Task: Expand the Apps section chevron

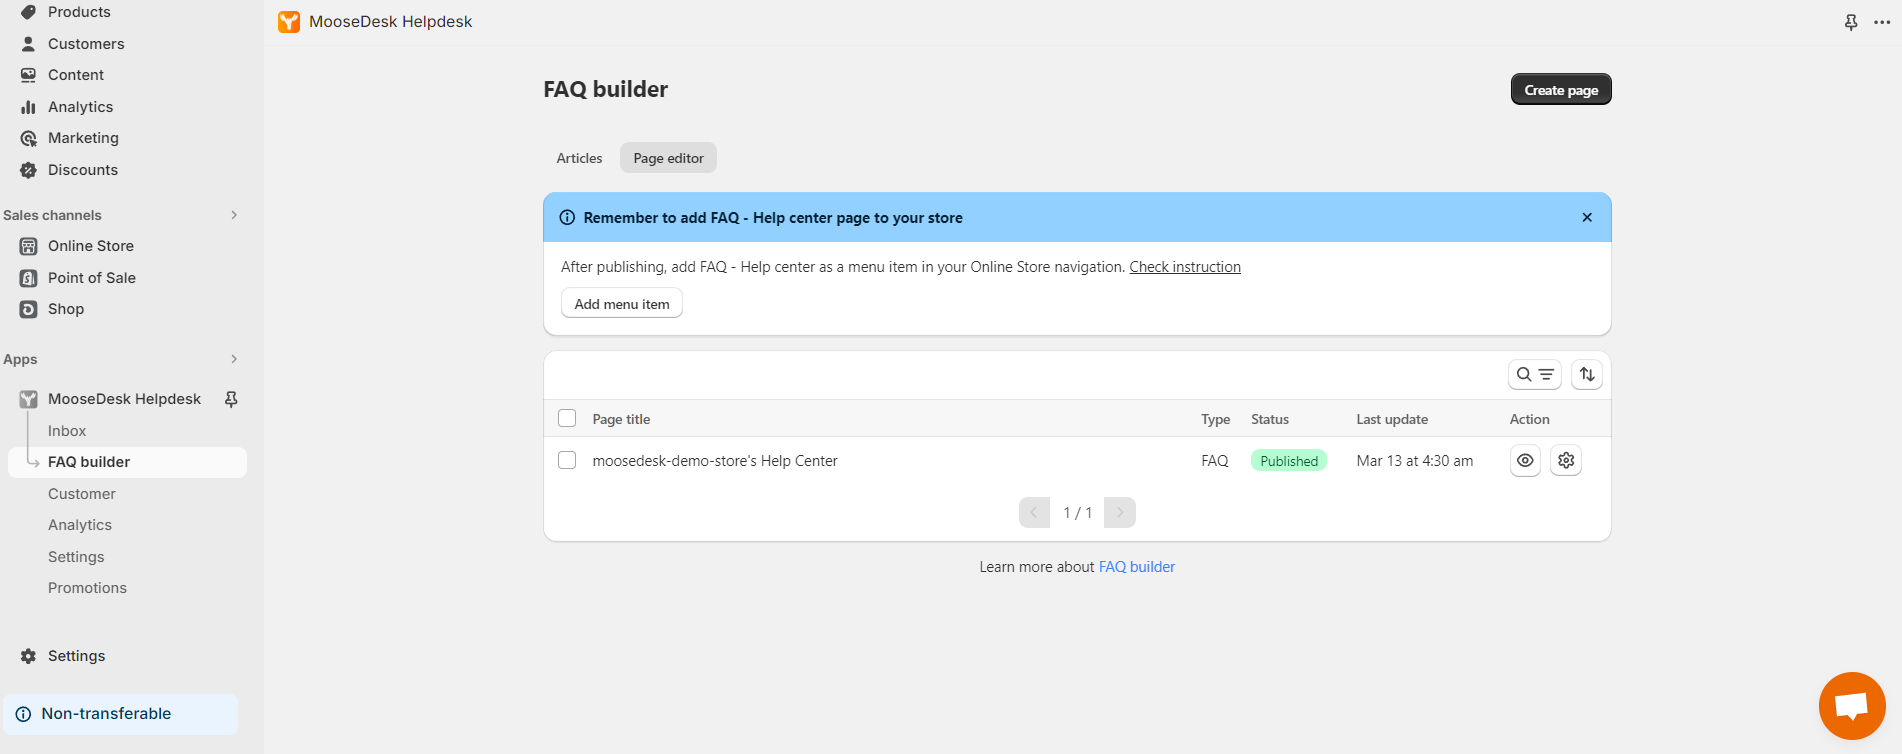Action: click(234, 359)
